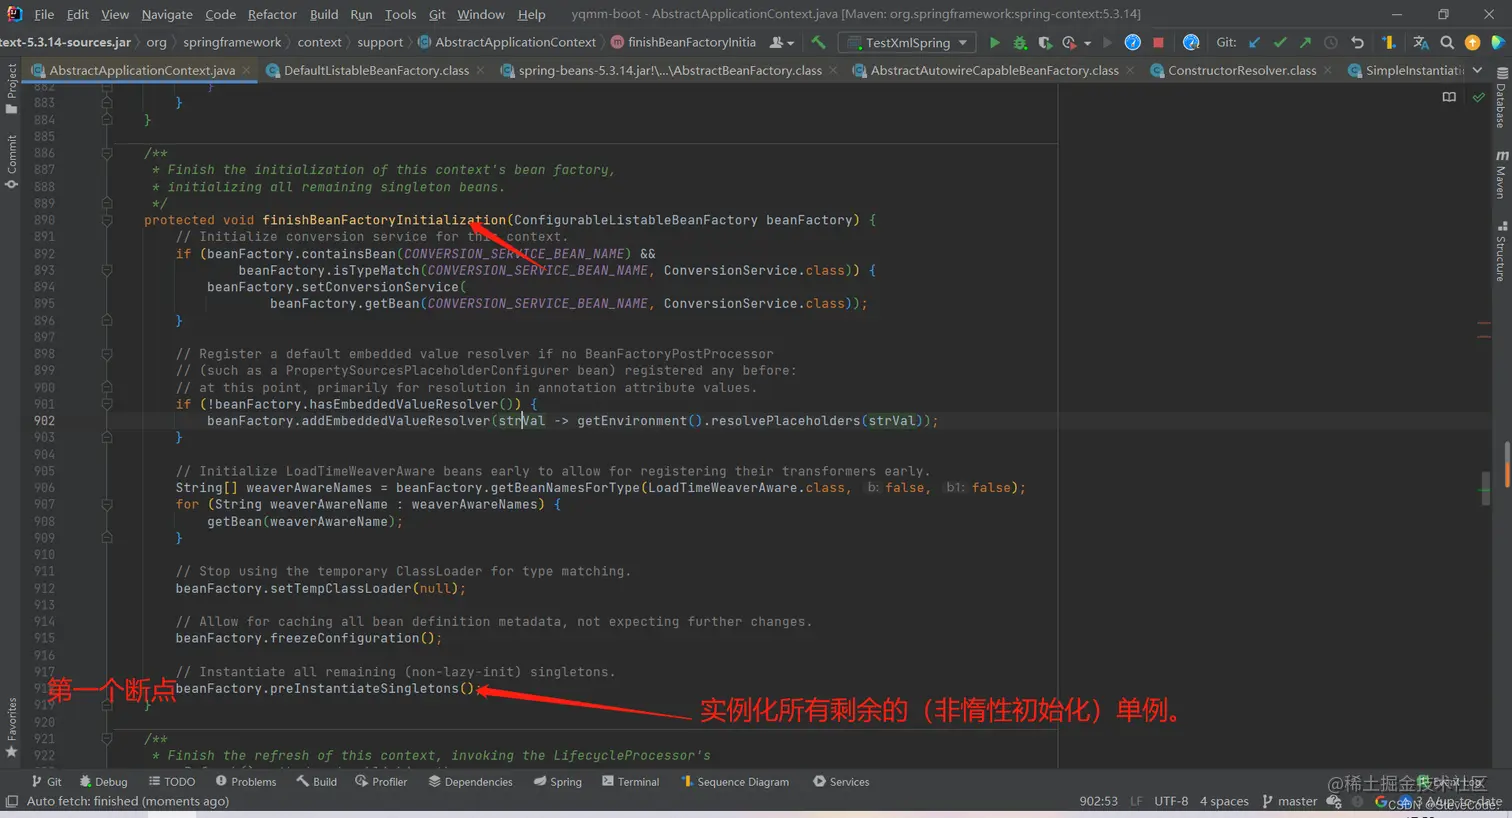1512x818 pixels.
Task: Collapse the finishBeanFactoryInitialization method at line 890
Action: tap(106, 221)
